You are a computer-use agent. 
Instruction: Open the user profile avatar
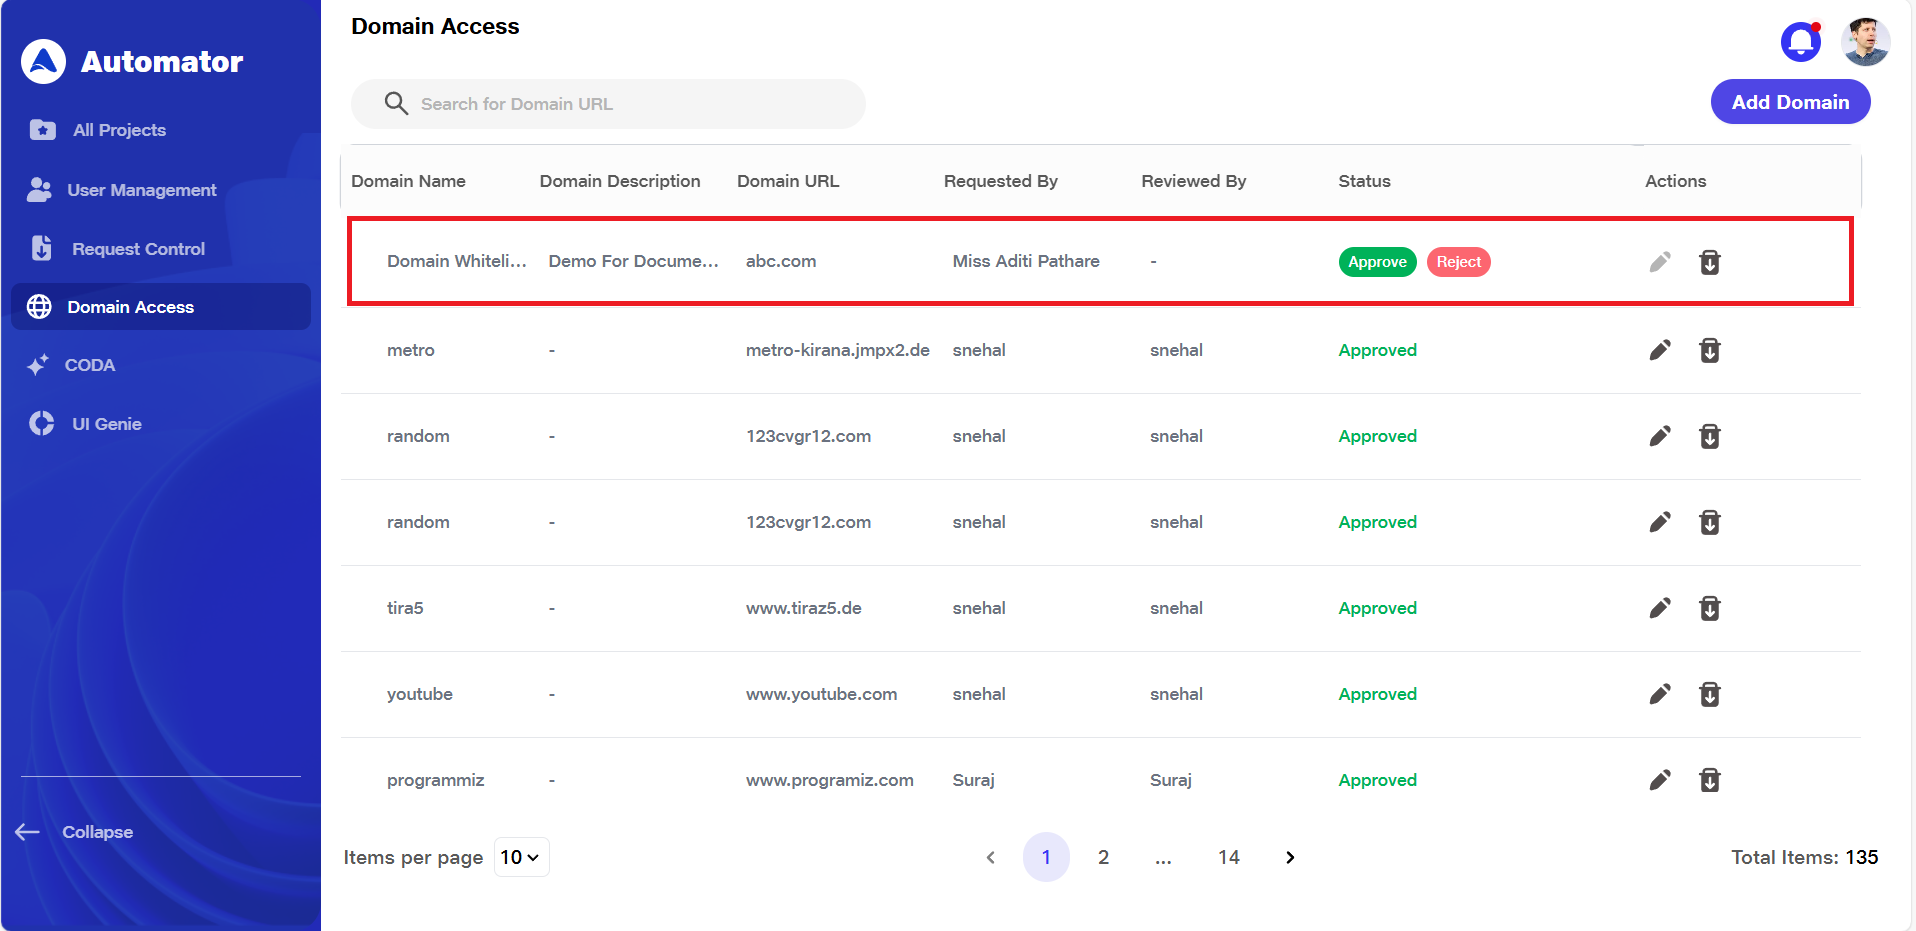click(1865, 42)
